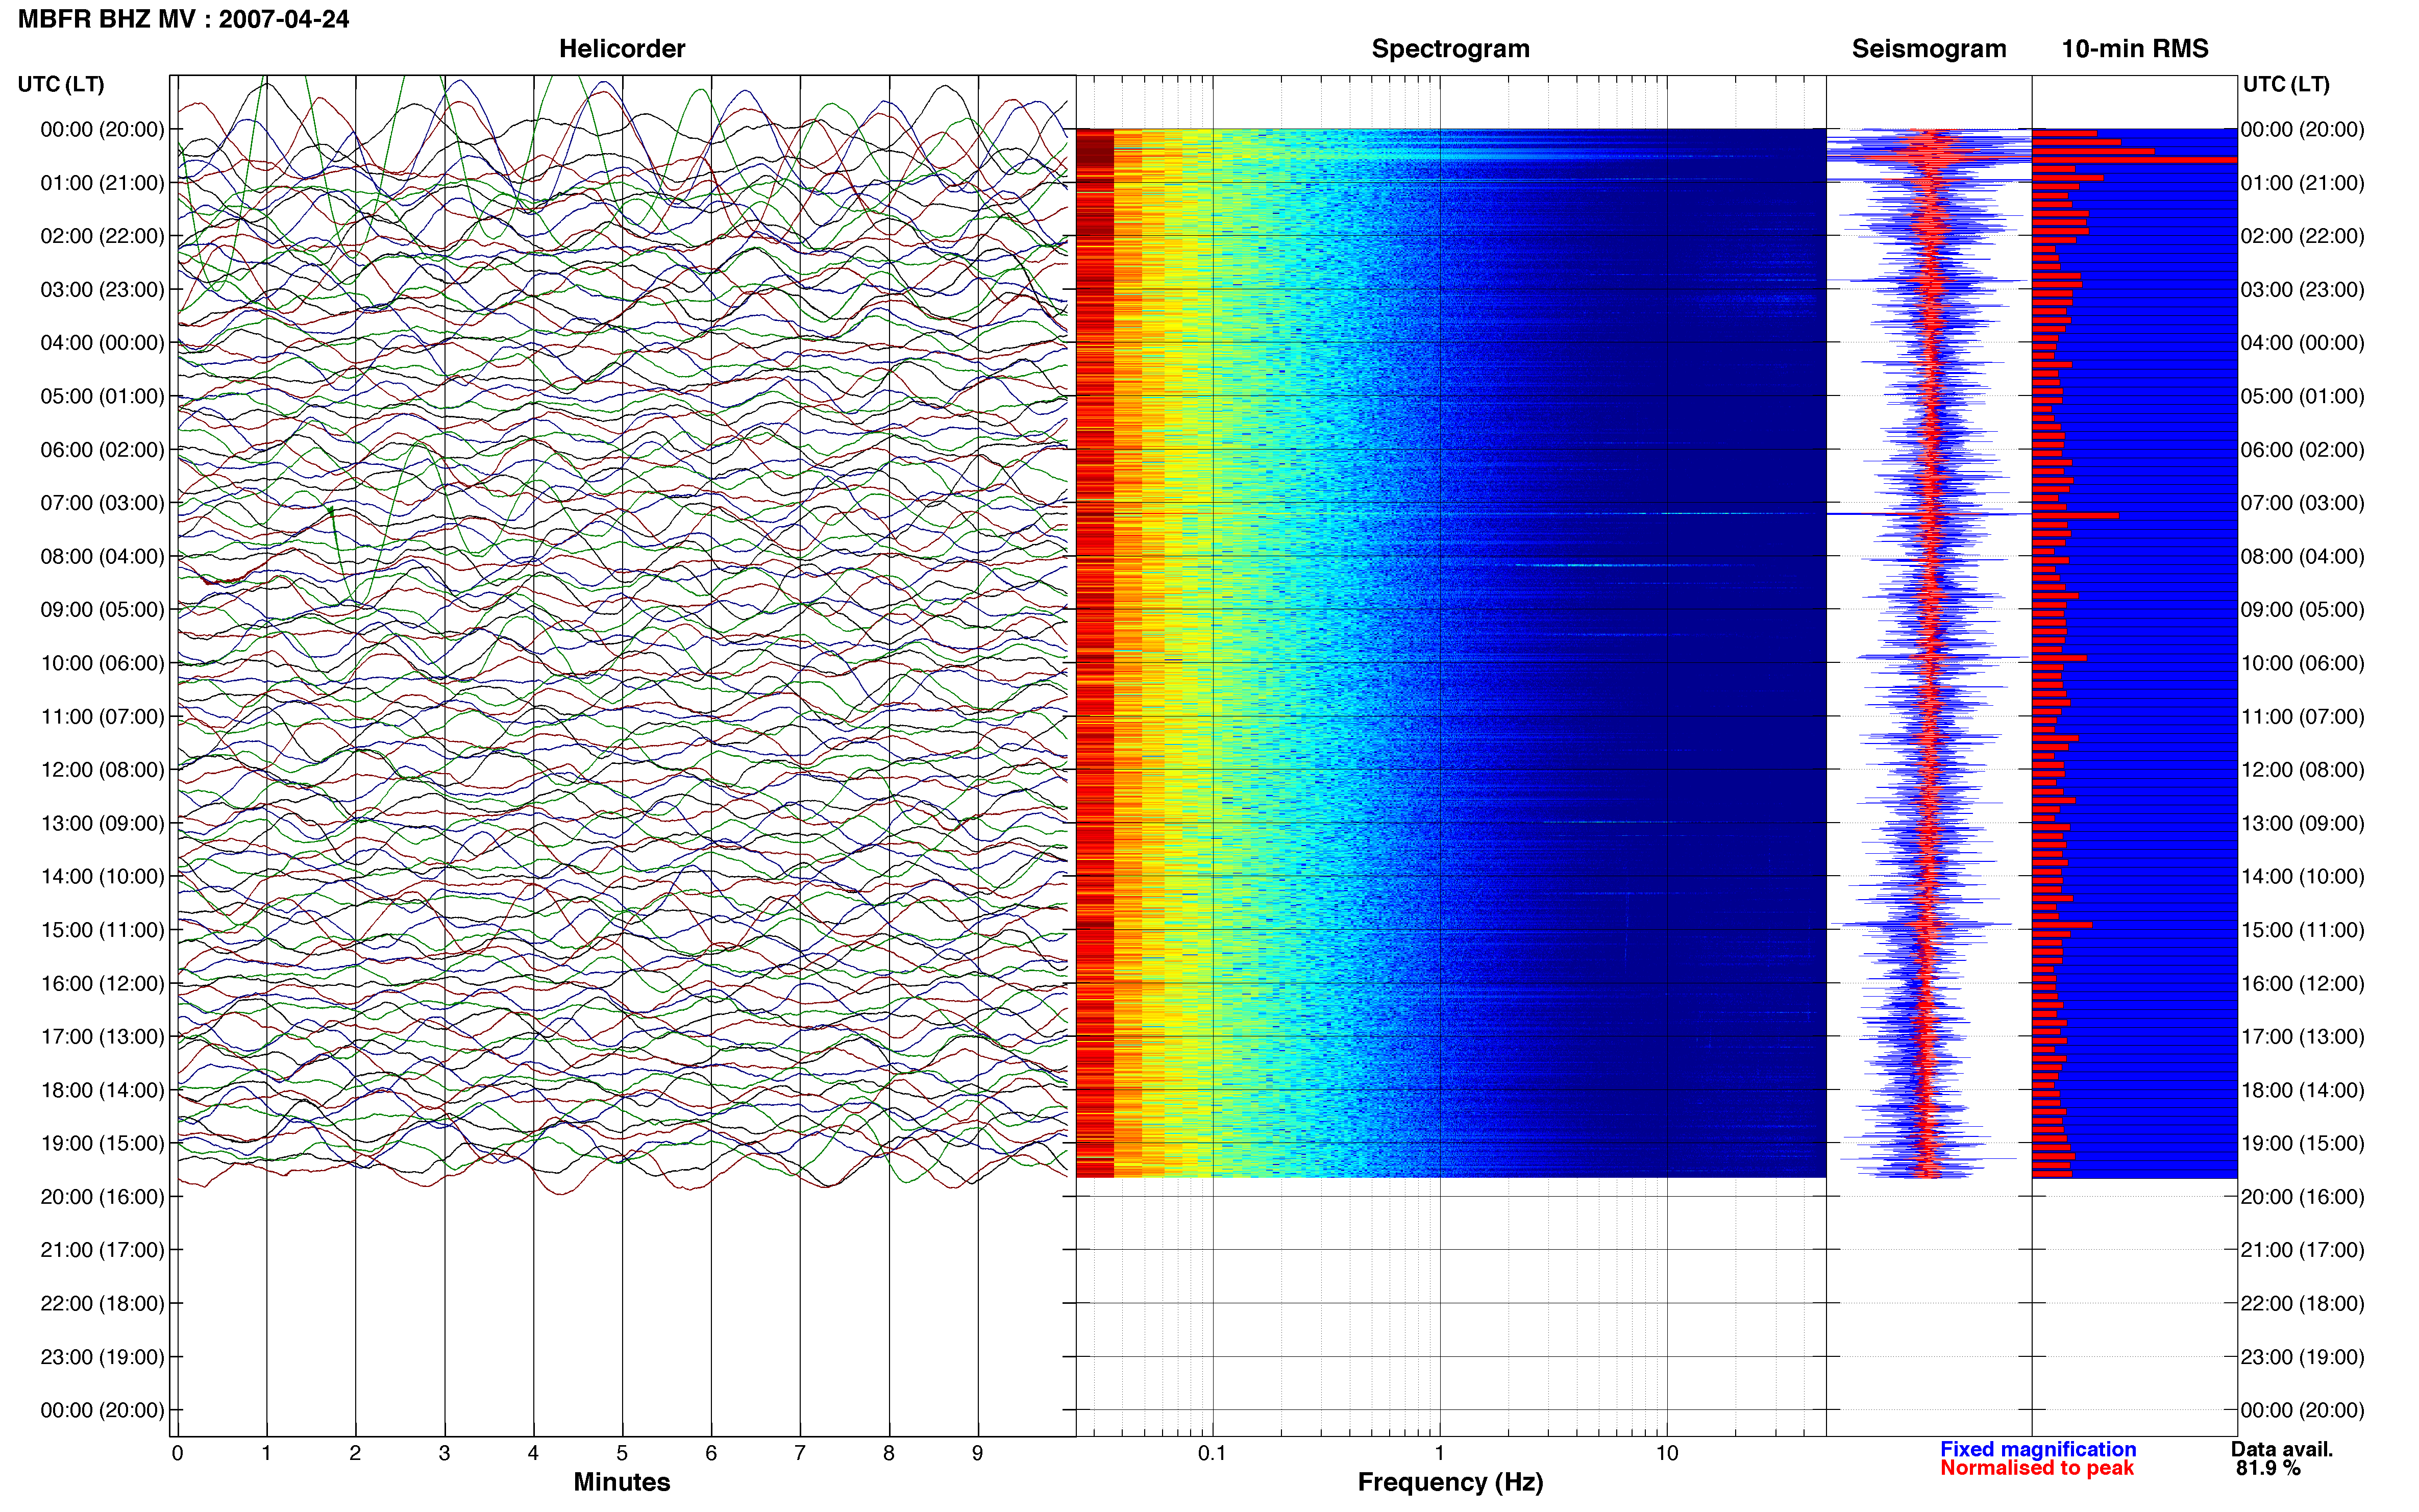Click the left '07:00 (03:00)' time label
Viewport: 2419px width, 1512px height.
click(x=102, y=503)
